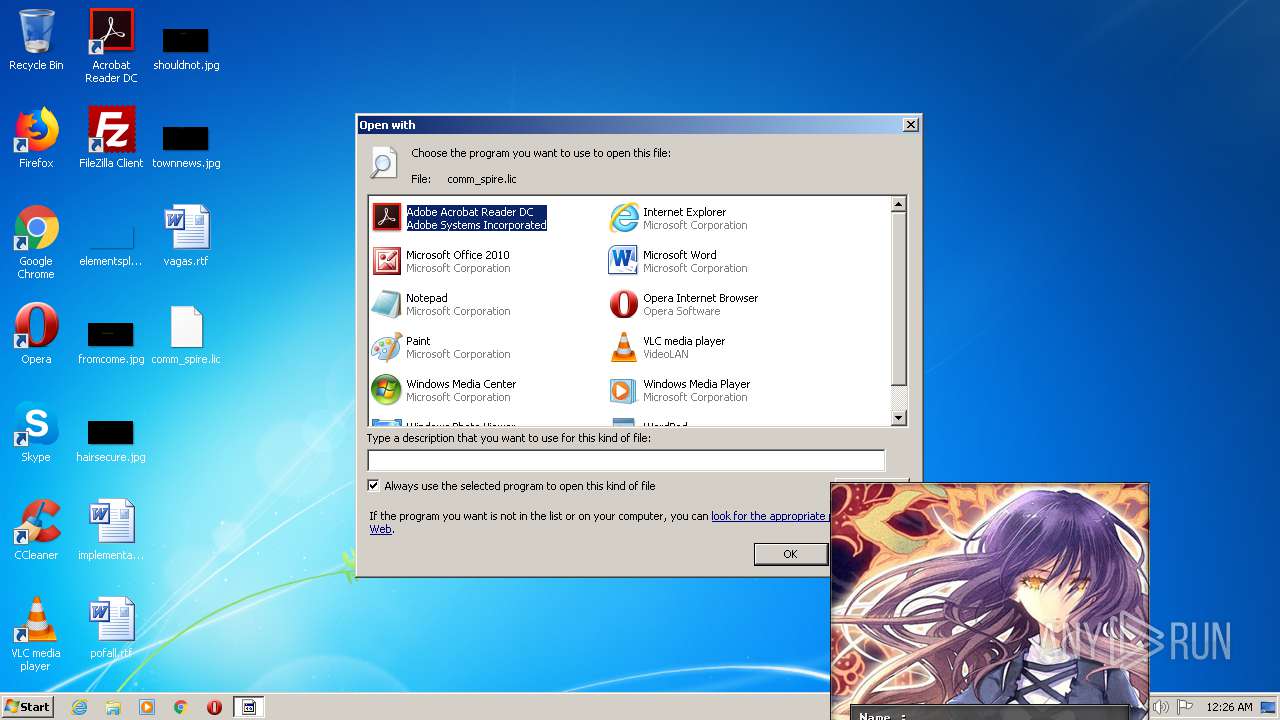Image resolution: width=1280 pixels, height=720 pixels.
Task: Uncheck Always use the selected program checkbox
Action: 374,486
